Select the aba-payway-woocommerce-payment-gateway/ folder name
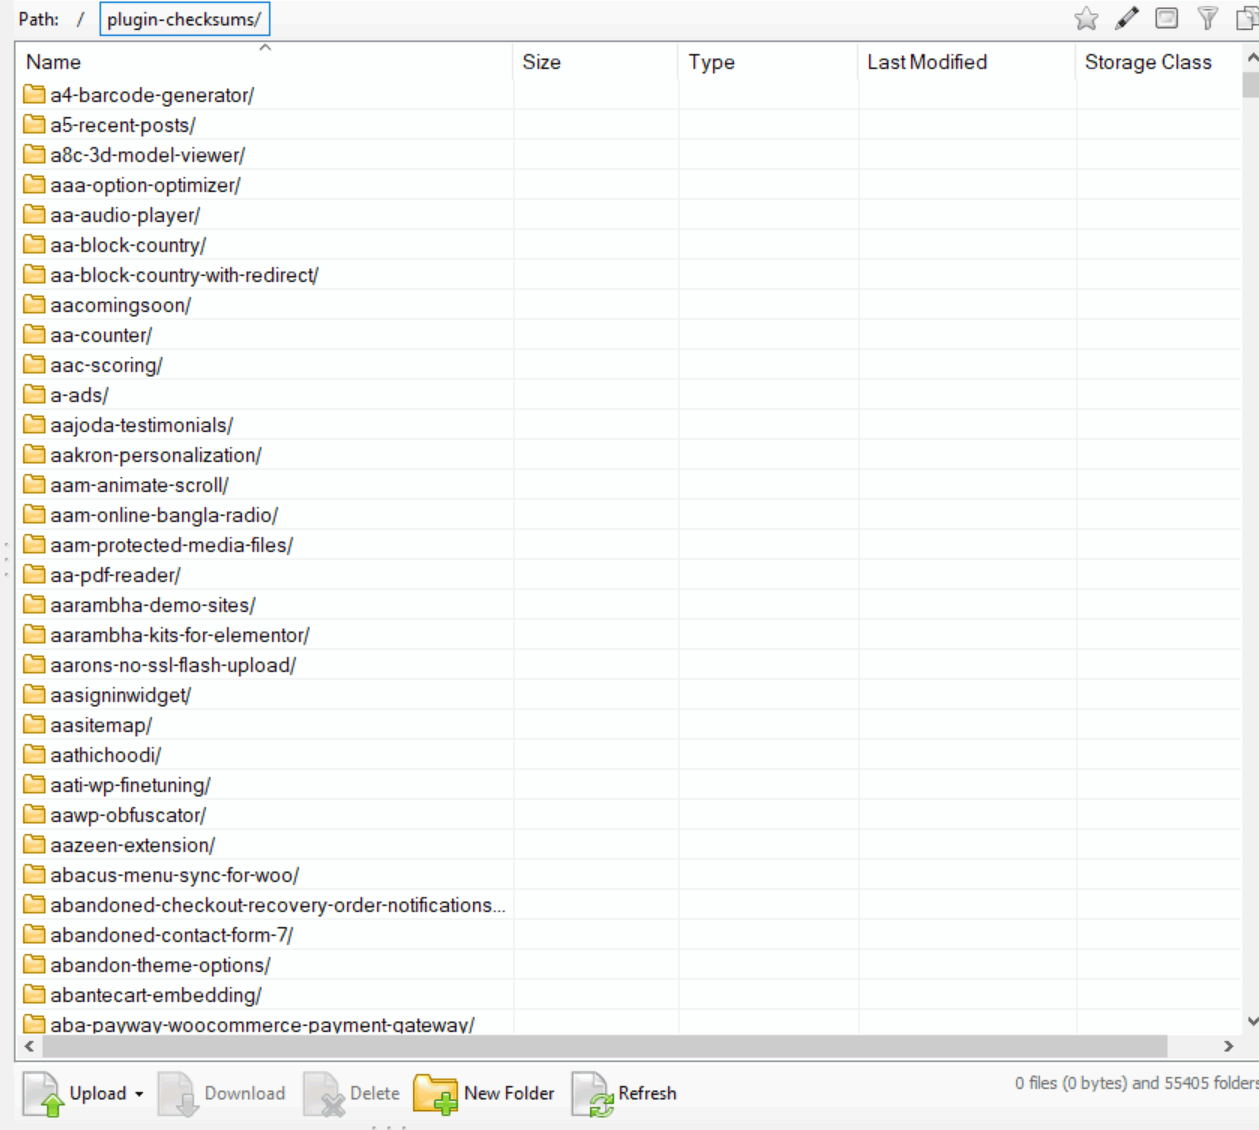This screenshot has height=1130, width=1259. tap(262, 1024)
